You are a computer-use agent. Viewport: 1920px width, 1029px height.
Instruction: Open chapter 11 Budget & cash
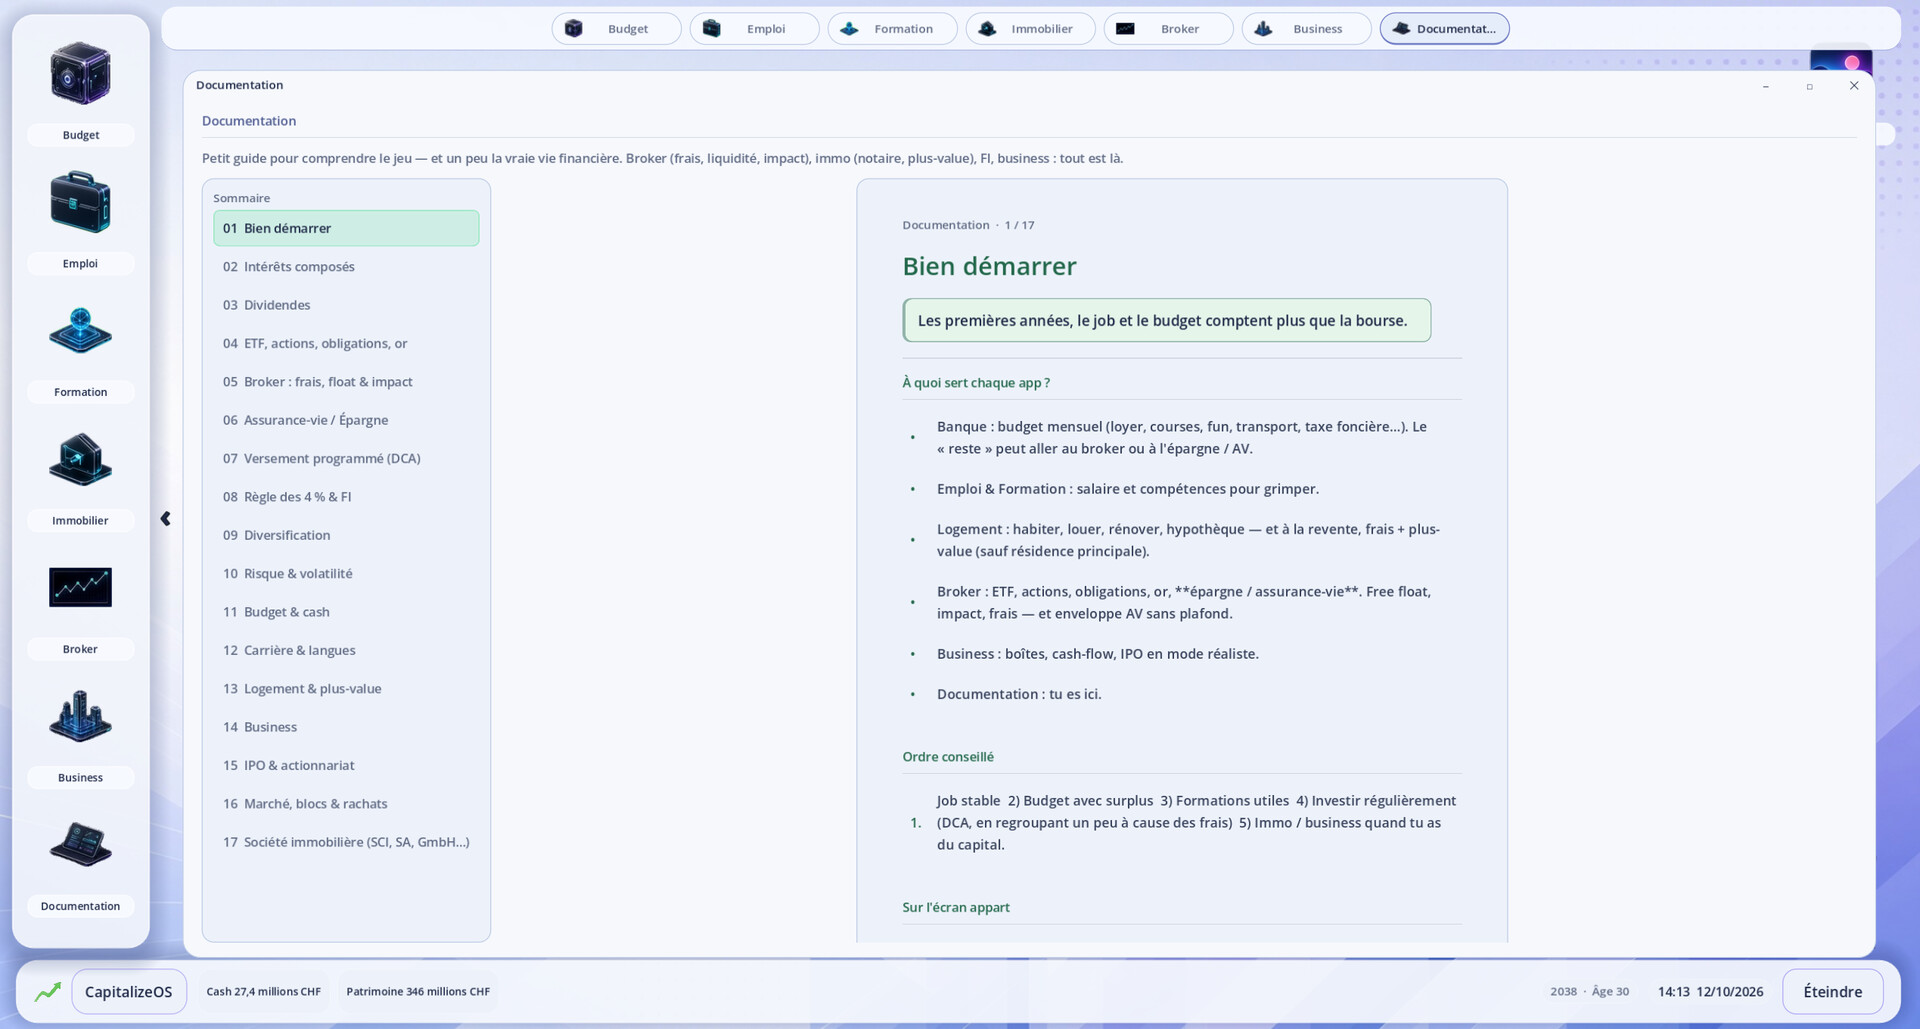click(346, 612)
